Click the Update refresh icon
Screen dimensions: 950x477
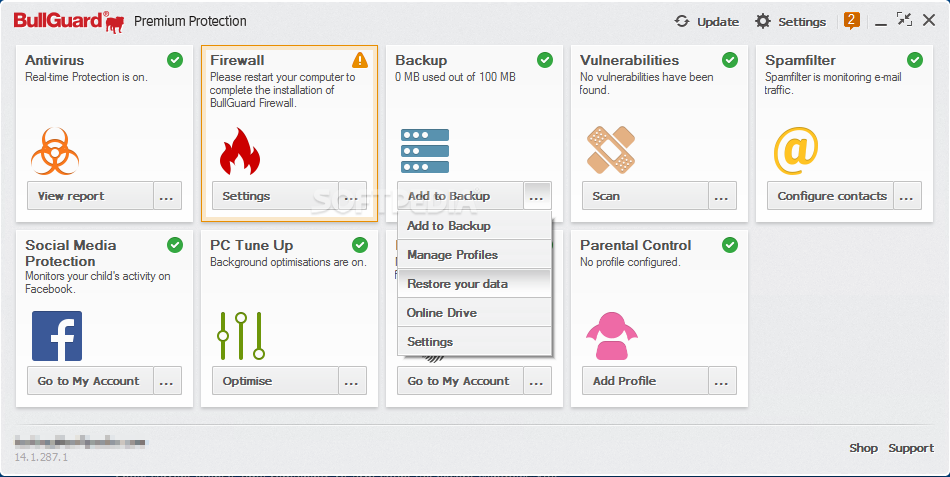tap(682, 21)
